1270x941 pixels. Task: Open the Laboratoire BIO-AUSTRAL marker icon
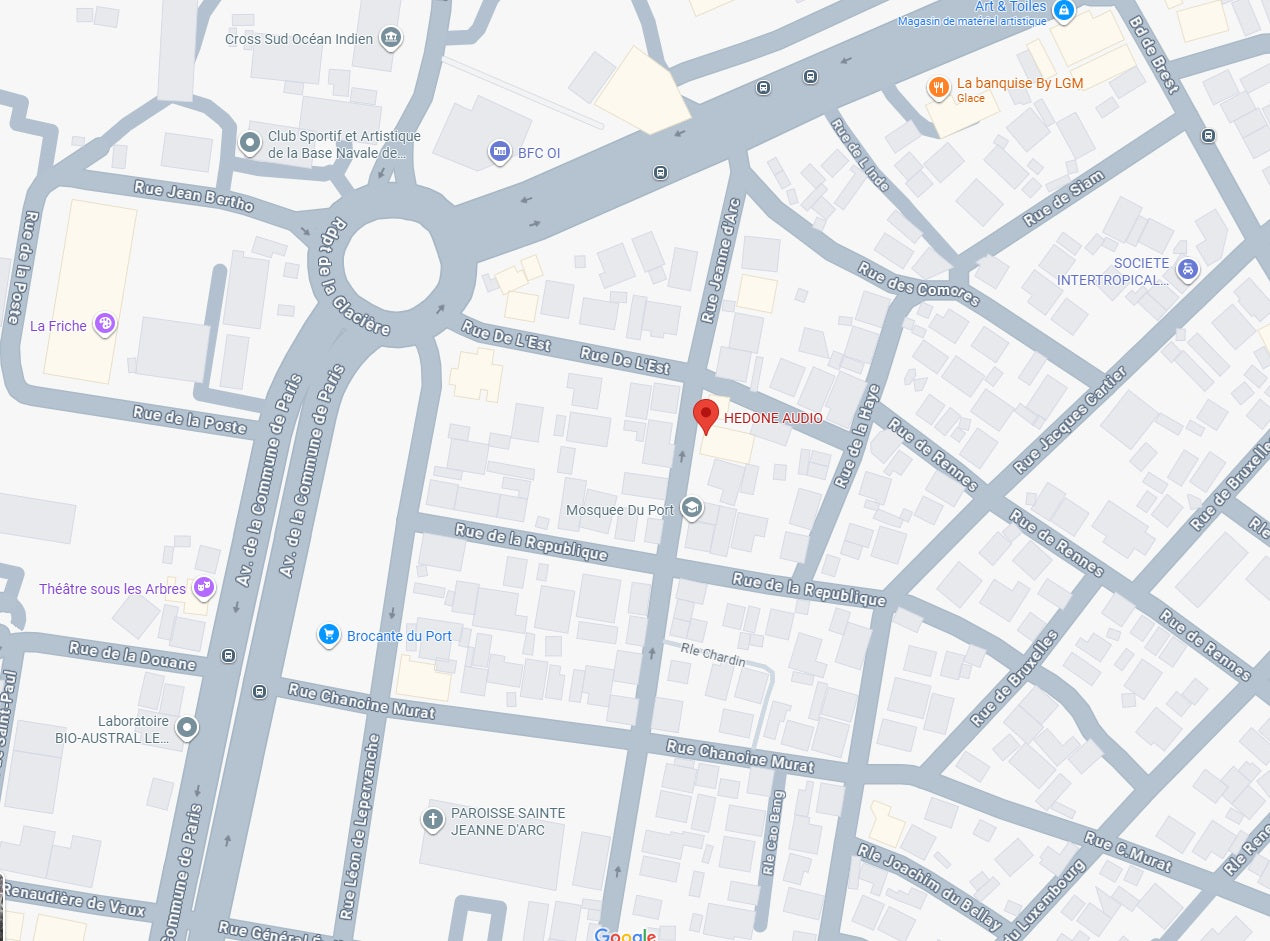click(x=187, y=727)
